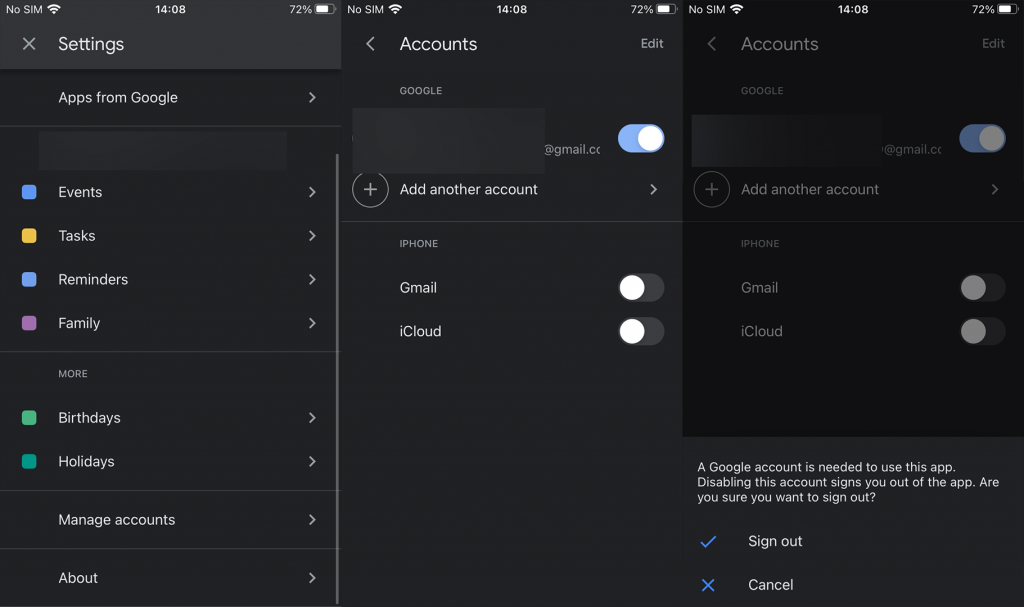
Task: Expand Tasks settings with its chevron
Action: pos(312,236)
